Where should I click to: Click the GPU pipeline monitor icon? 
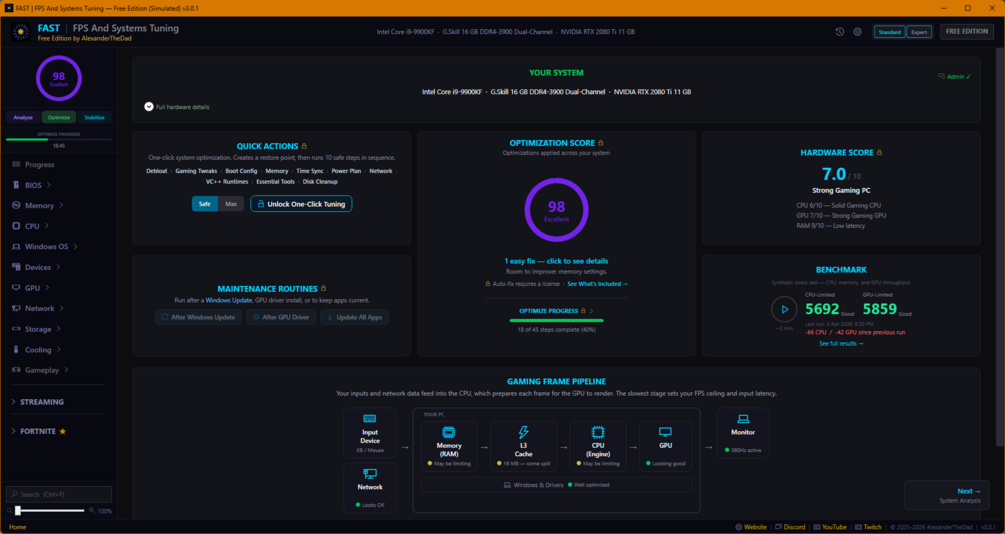pos(665,432)
